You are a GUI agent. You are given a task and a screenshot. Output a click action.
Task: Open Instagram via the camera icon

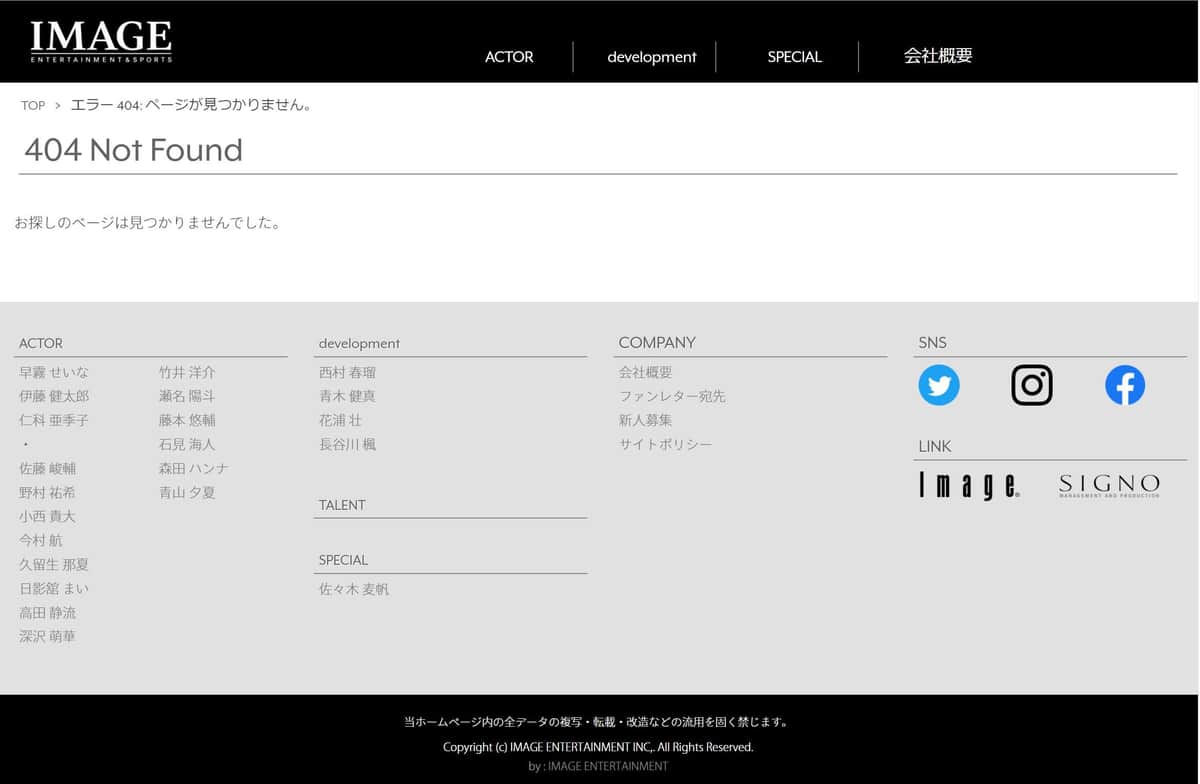click(1031, 385)
